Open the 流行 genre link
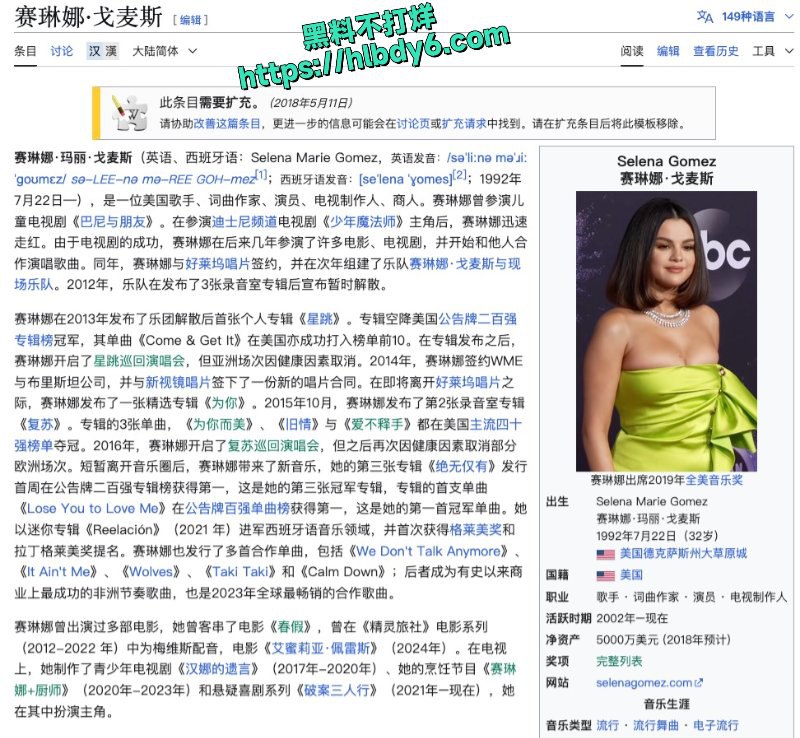 pos(608,726)
